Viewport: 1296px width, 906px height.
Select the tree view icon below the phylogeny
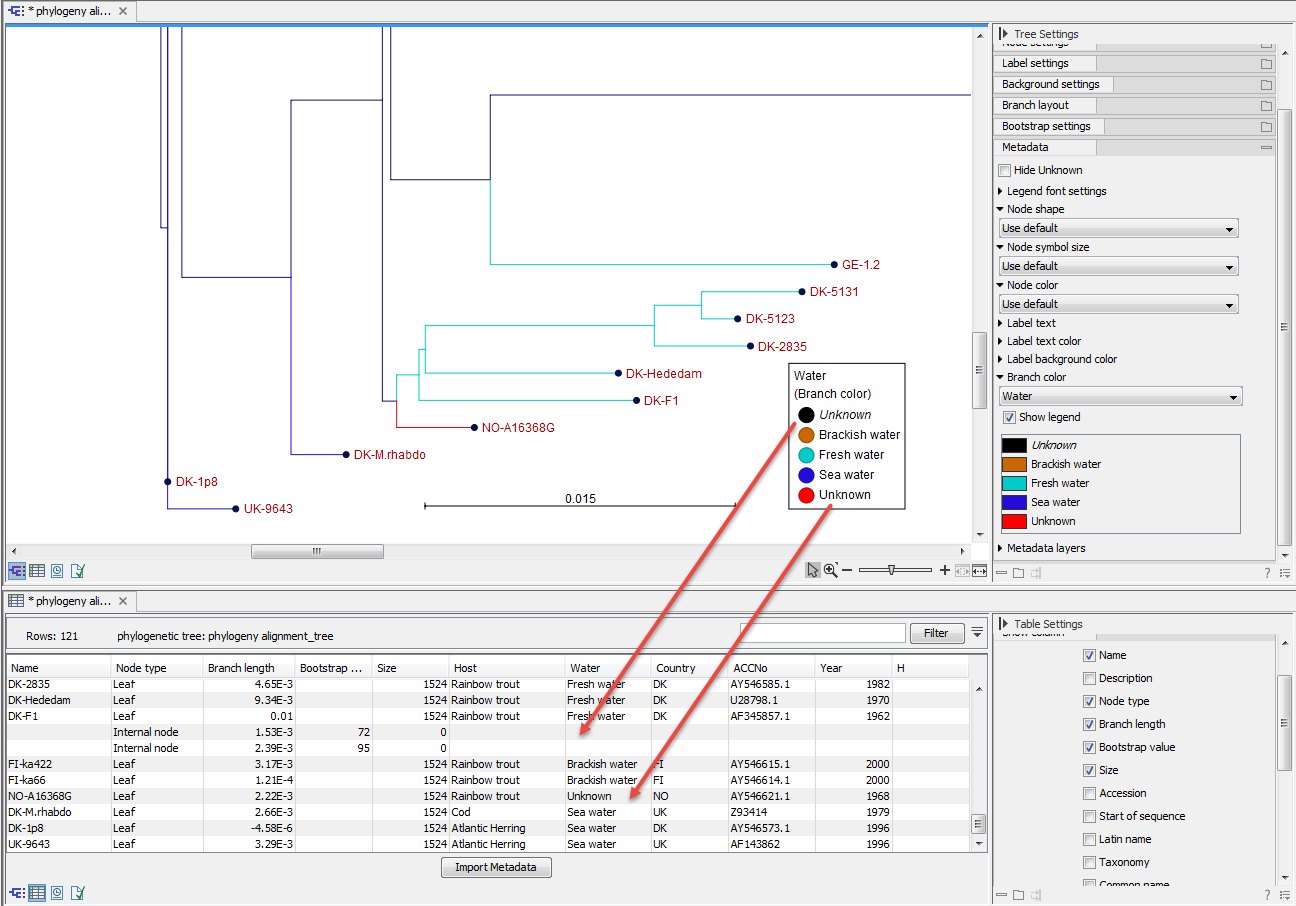click(16, 570)
